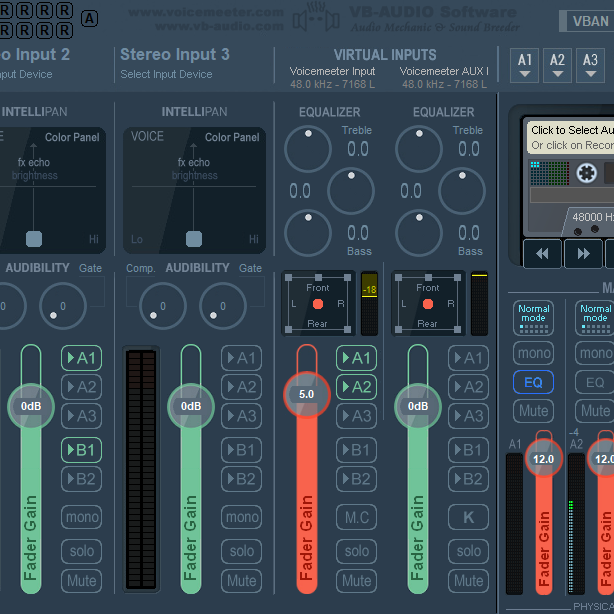
Task: Adjust middle EQ knob of Voicemeeter AUX
Action: point(462,191)
